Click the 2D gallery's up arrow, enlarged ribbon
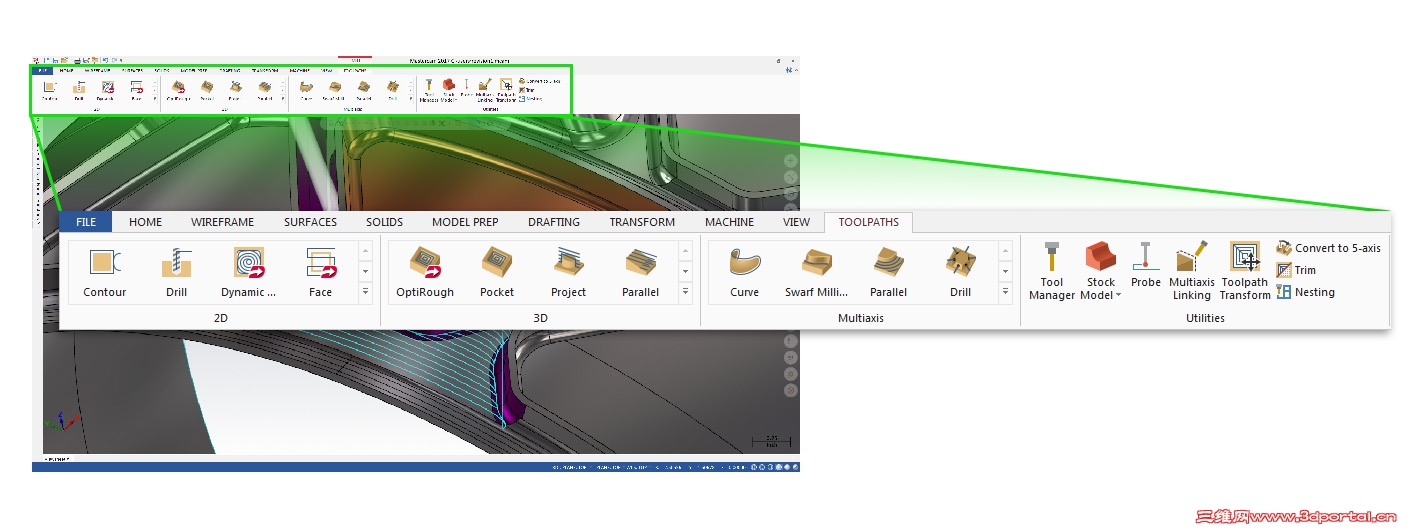Viewport: 1416px width, 530px height. pos(365,250)
